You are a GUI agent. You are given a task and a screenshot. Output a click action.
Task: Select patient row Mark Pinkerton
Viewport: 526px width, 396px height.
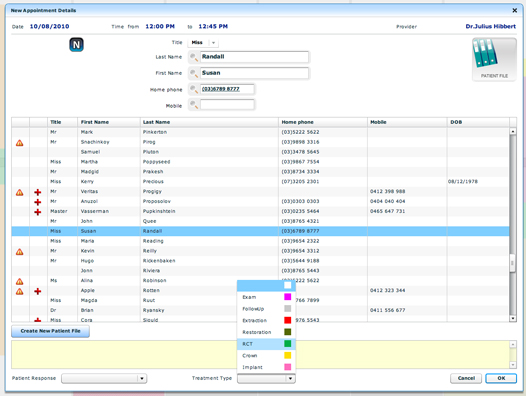260,132
